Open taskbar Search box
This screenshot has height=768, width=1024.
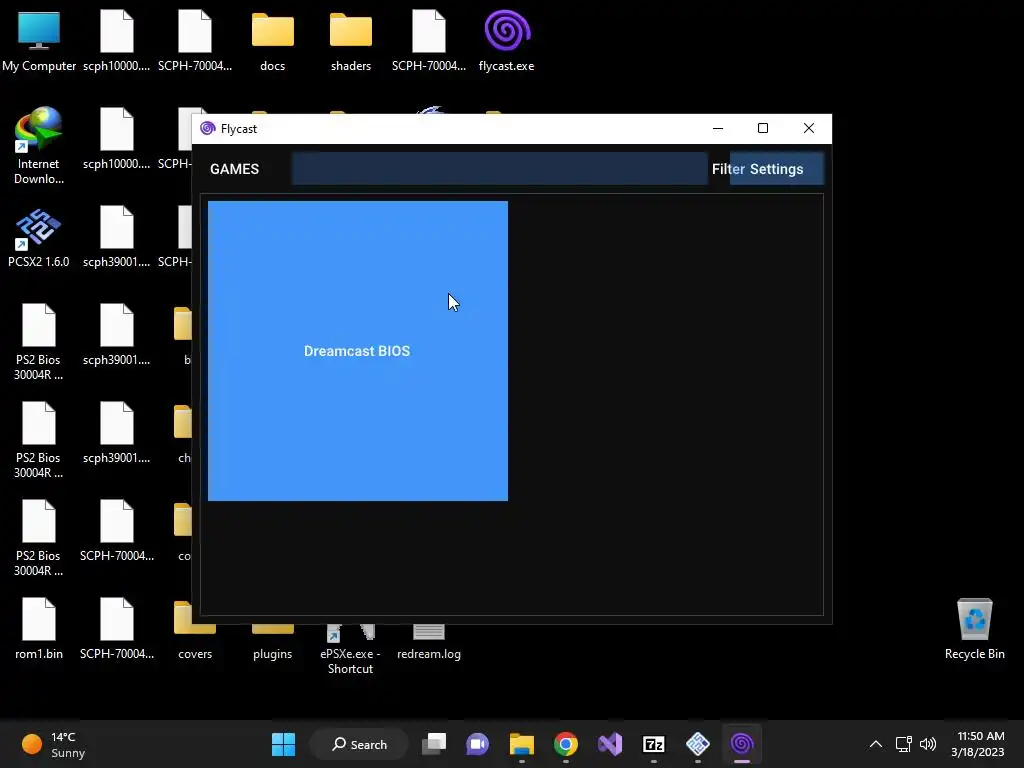click(x=359, y=744)
